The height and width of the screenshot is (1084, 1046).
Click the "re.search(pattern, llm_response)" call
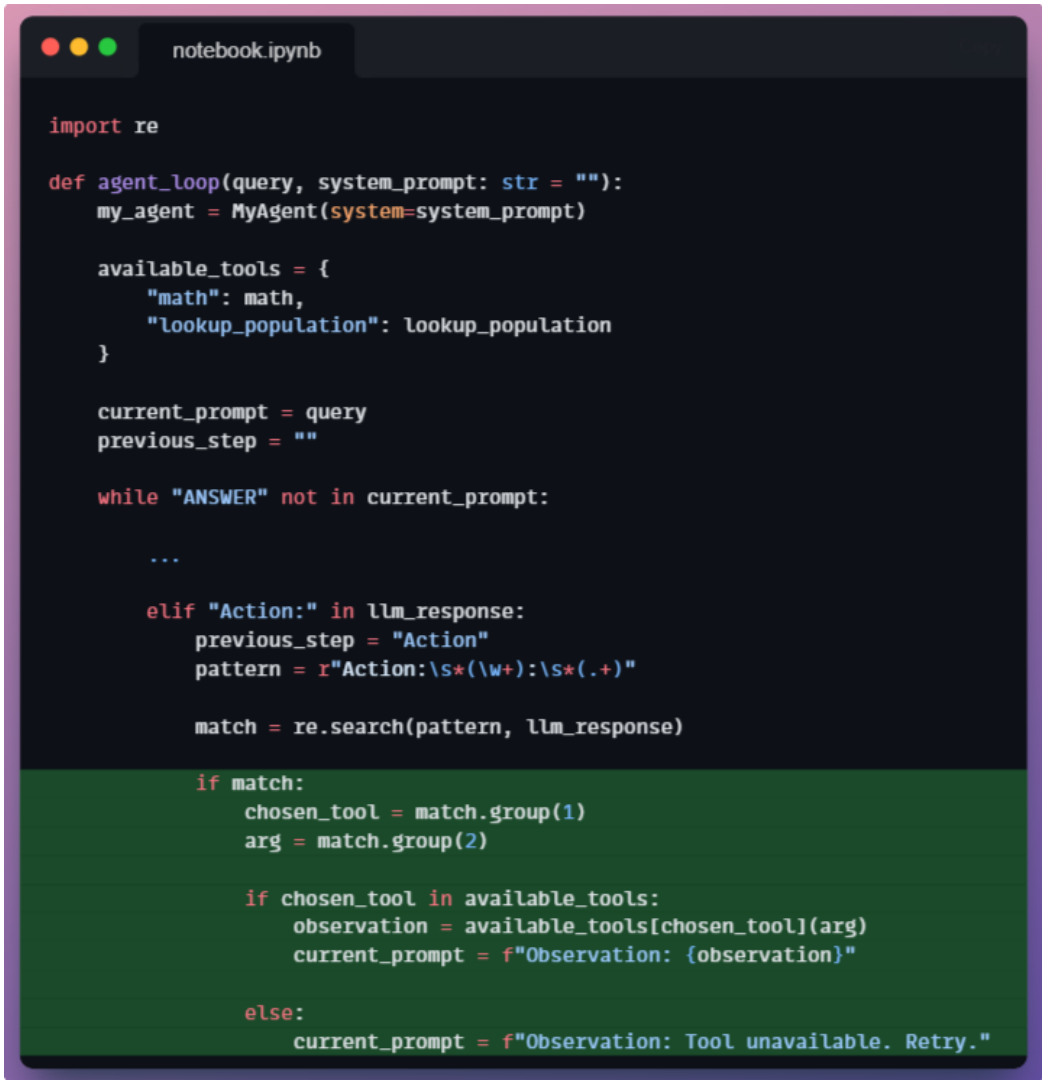488,727
